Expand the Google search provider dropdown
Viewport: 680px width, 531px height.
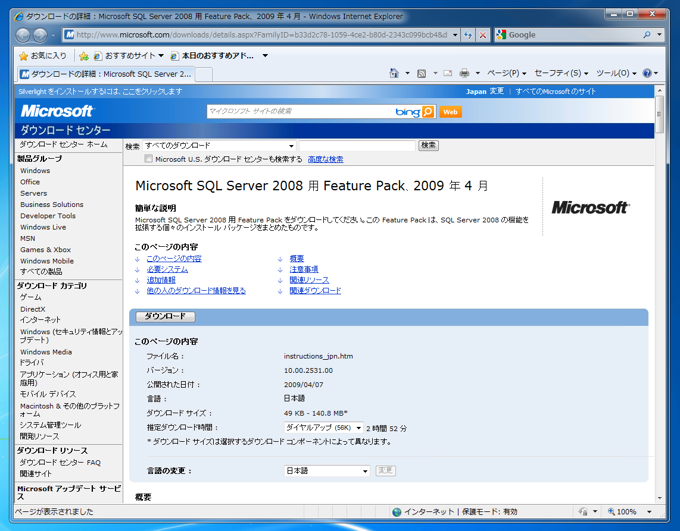click(659, 35)
